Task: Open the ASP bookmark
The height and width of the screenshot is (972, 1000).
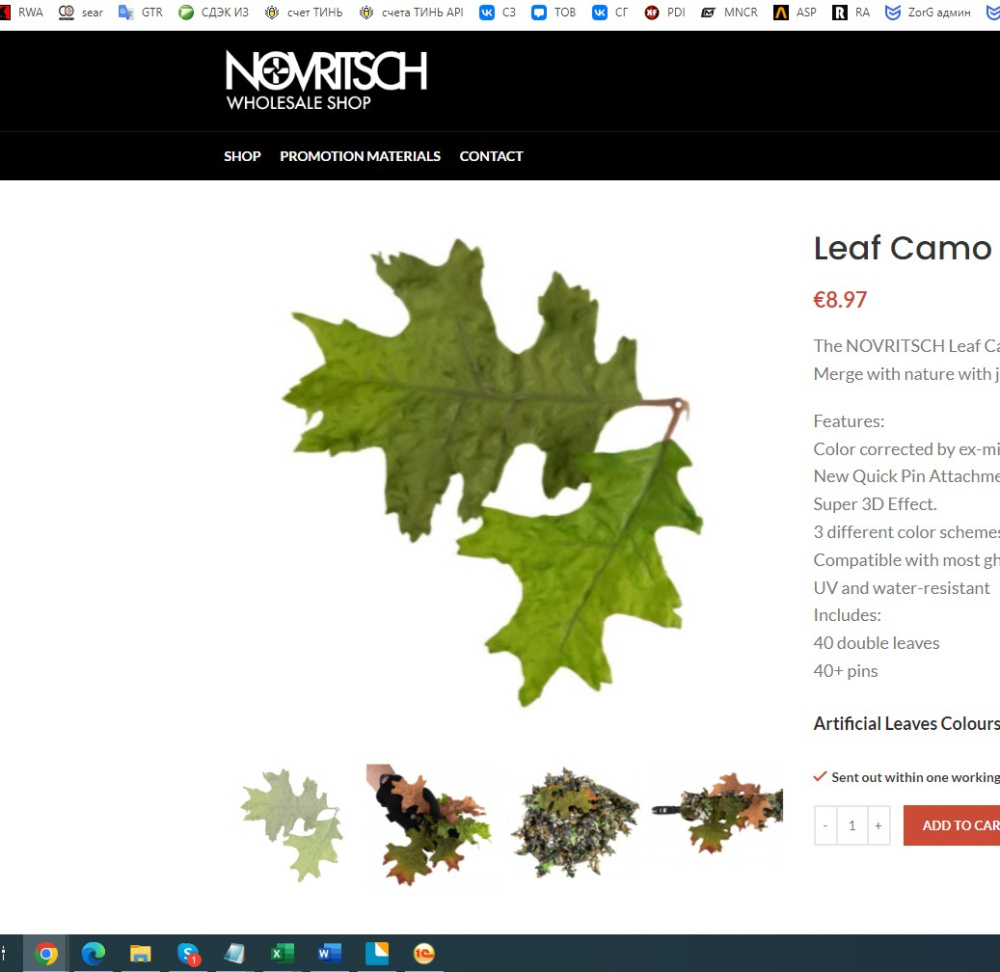Action: [x=795, y=12]
